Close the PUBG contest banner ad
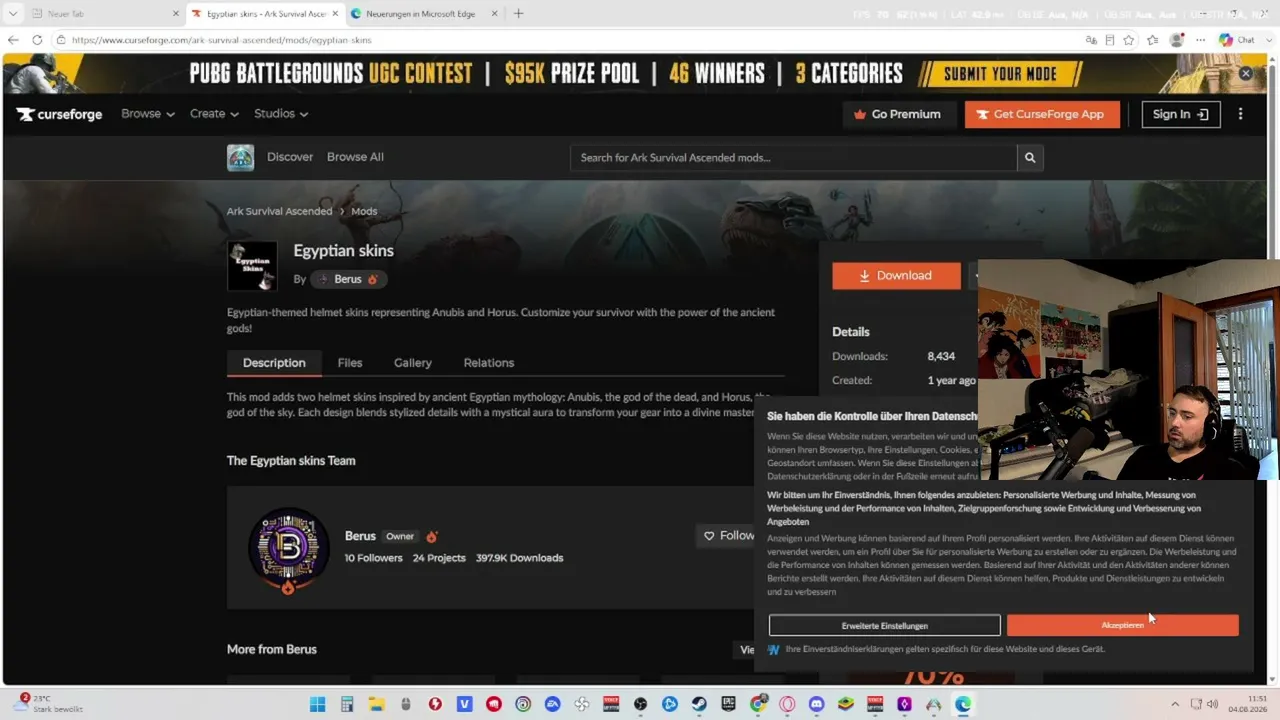 point(1246,73)
